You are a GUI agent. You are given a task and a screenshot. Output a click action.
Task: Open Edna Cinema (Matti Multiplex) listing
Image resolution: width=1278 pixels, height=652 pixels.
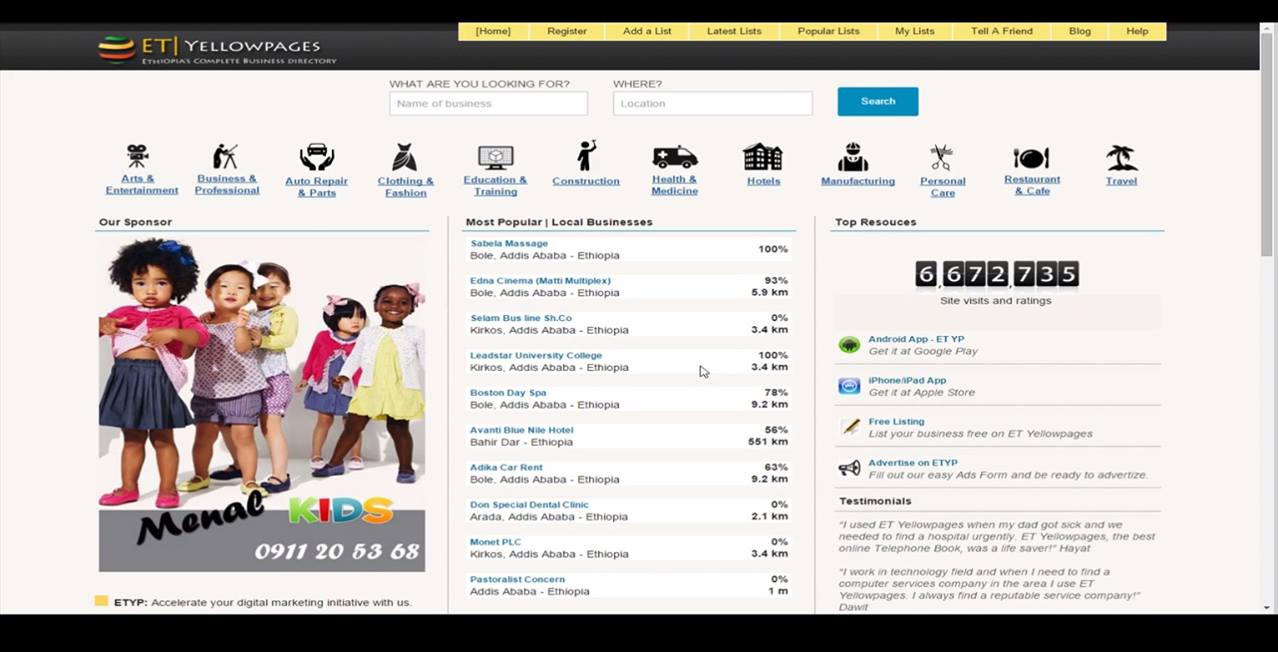[x=540, y=281]
